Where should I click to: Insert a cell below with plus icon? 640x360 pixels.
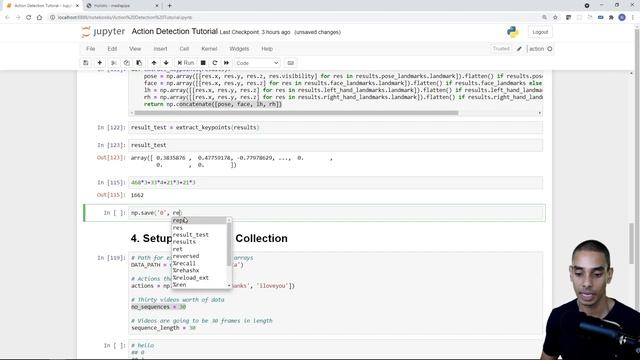[x=99, y=63]
